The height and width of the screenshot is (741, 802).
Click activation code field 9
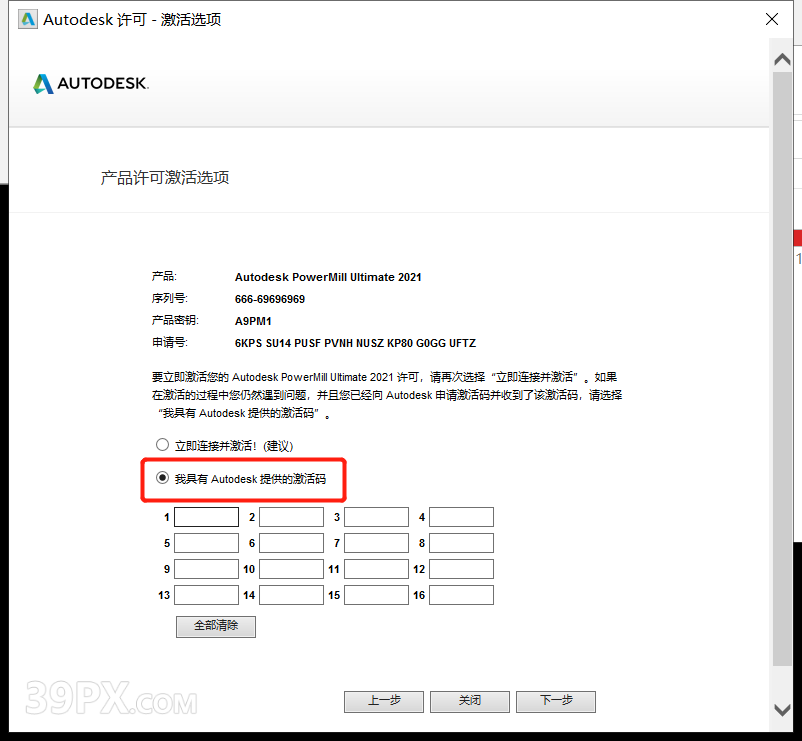[x=207, y=569]
